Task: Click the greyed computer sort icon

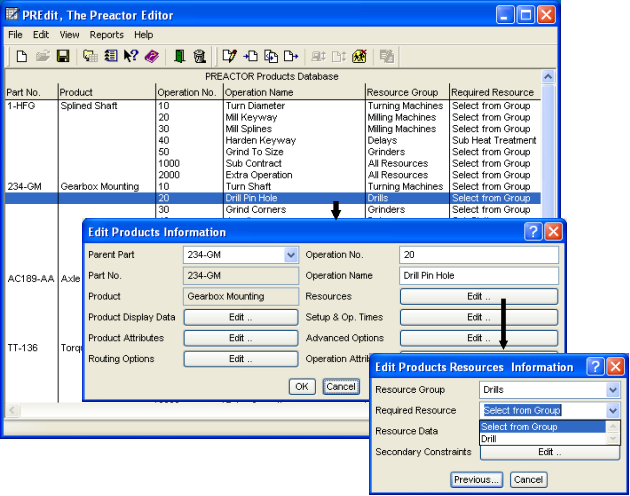Action: click(x=319, y=56)
